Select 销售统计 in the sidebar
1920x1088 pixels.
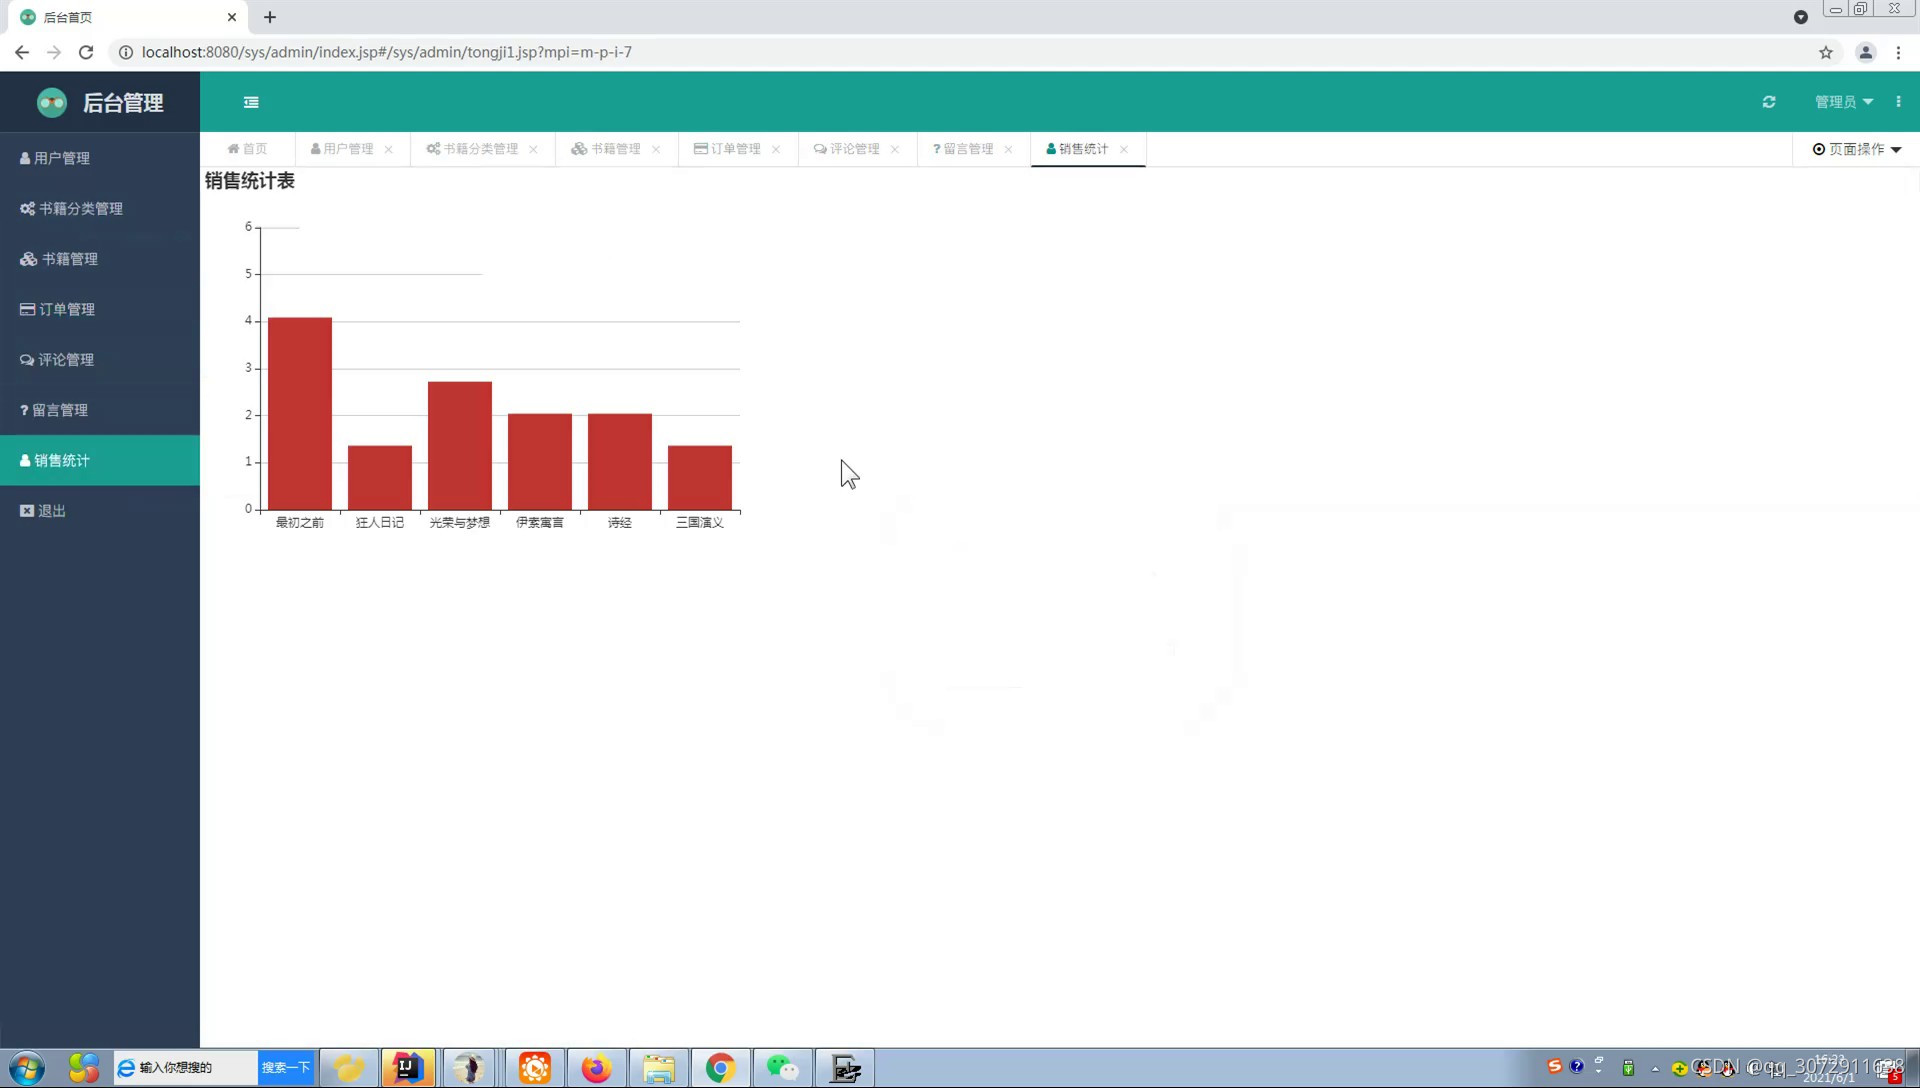click(x=100, y=460)
